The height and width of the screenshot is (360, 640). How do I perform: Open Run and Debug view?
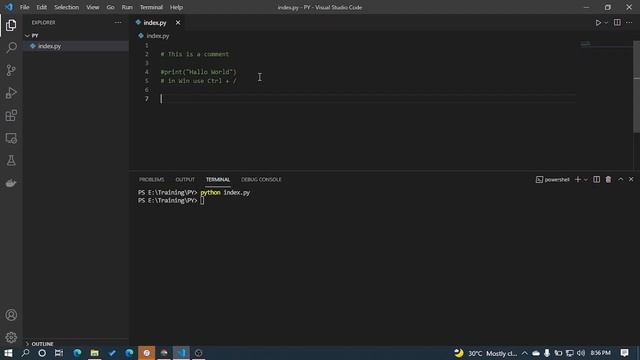tap(11, 93)
